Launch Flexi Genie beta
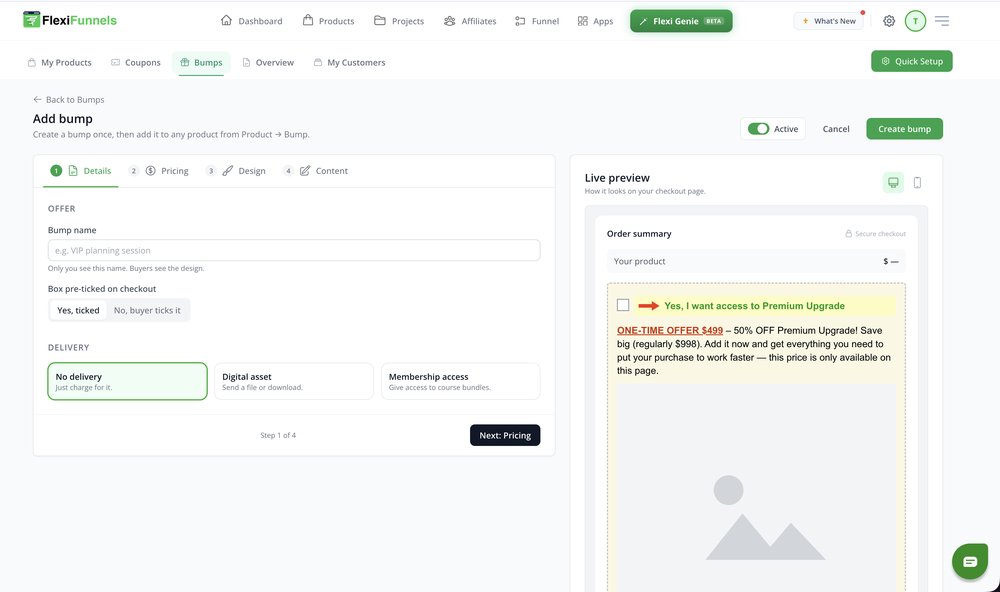This screenshot has width=1000, height=592. point(681,21)
